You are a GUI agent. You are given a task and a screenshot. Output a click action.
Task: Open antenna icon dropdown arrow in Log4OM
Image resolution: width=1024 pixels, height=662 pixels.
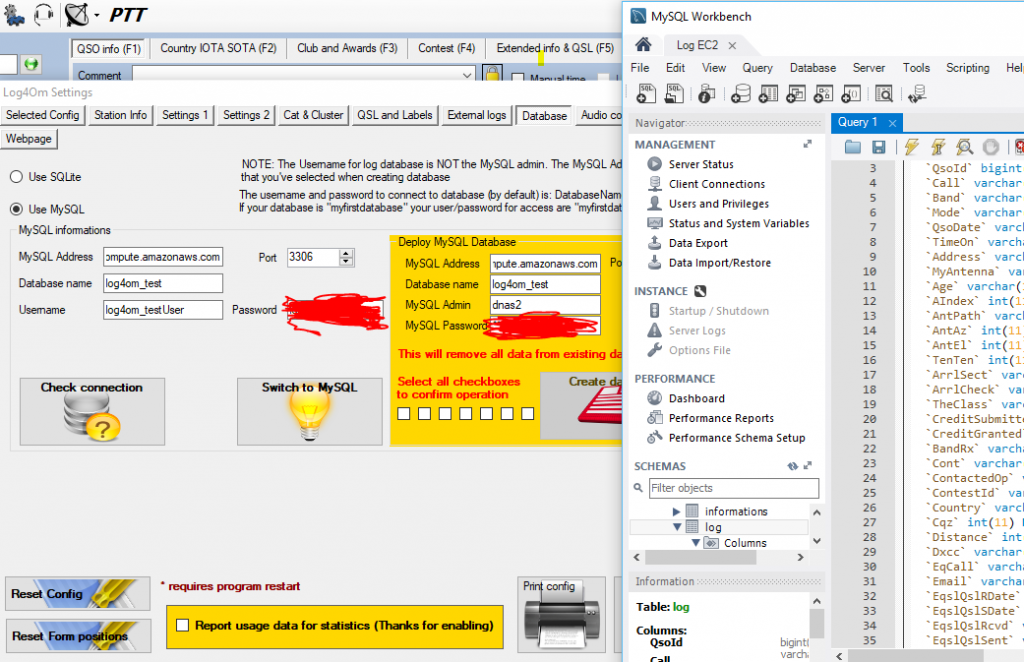[97, 16]
